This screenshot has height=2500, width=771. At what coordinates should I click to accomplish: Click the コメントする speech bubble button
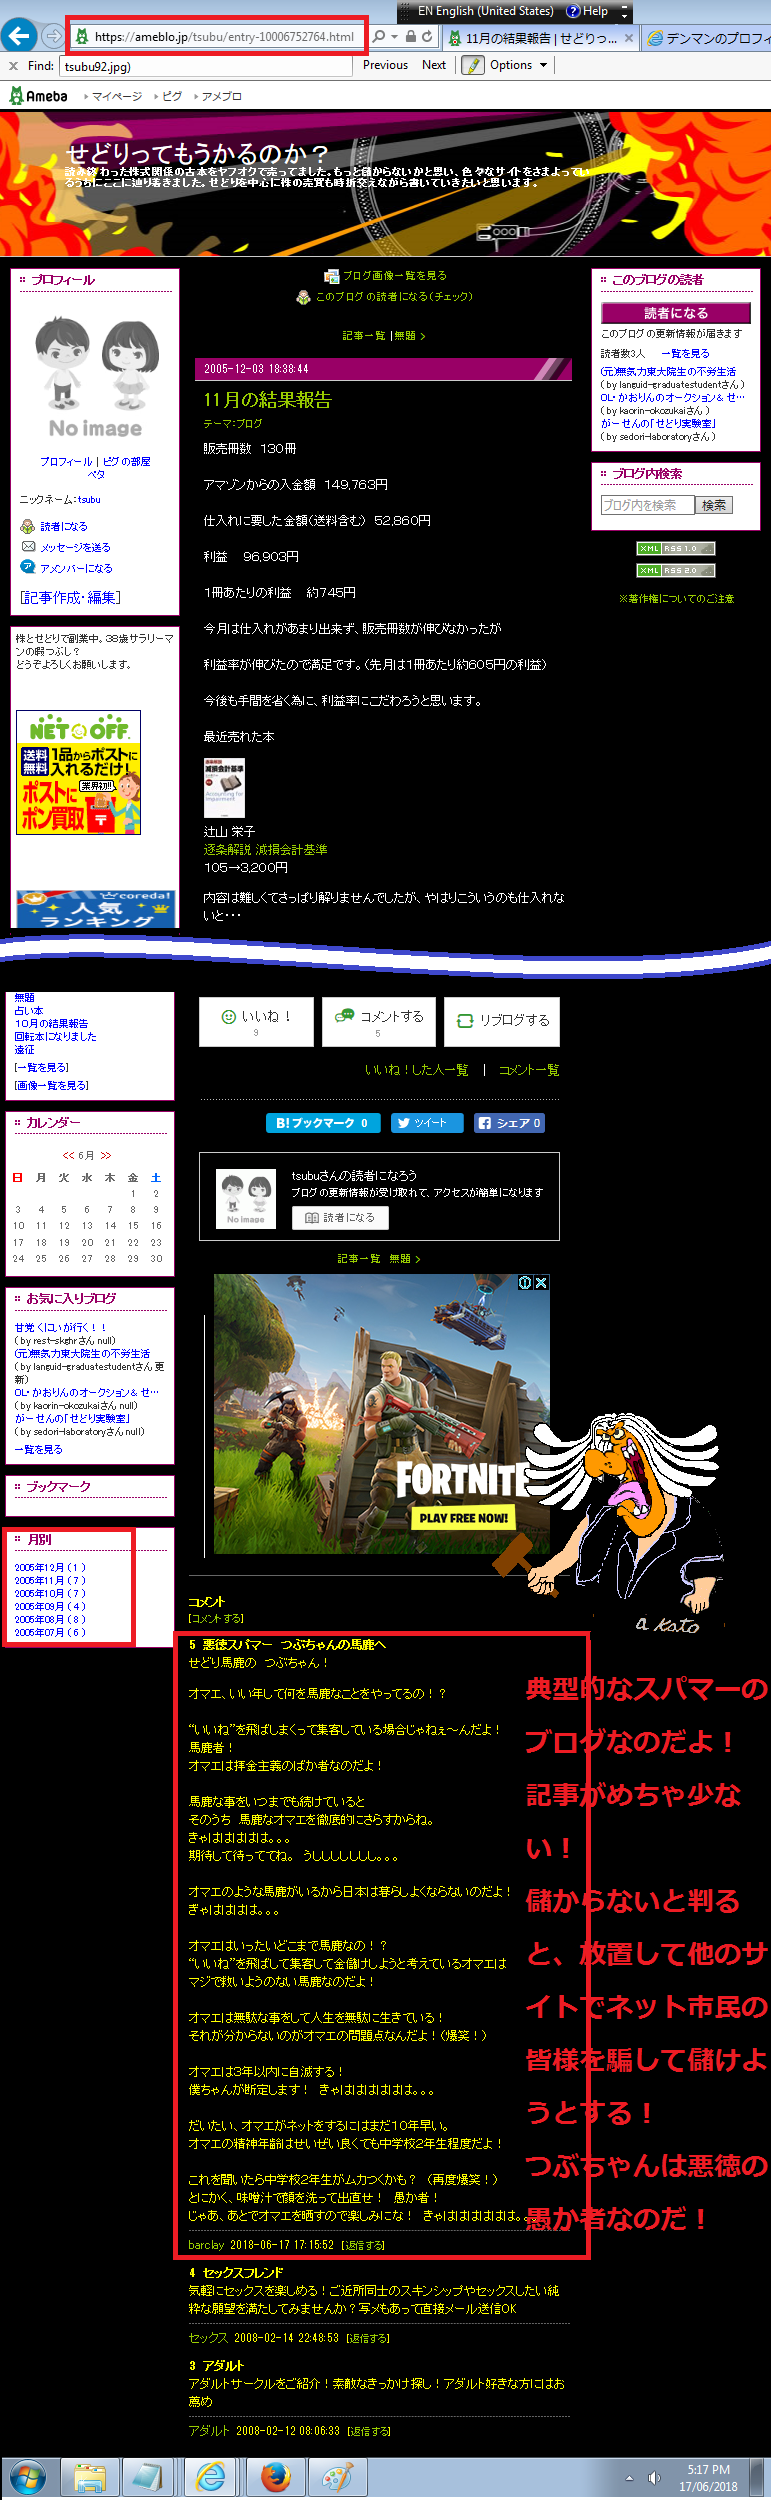(x=378, y=1021)
